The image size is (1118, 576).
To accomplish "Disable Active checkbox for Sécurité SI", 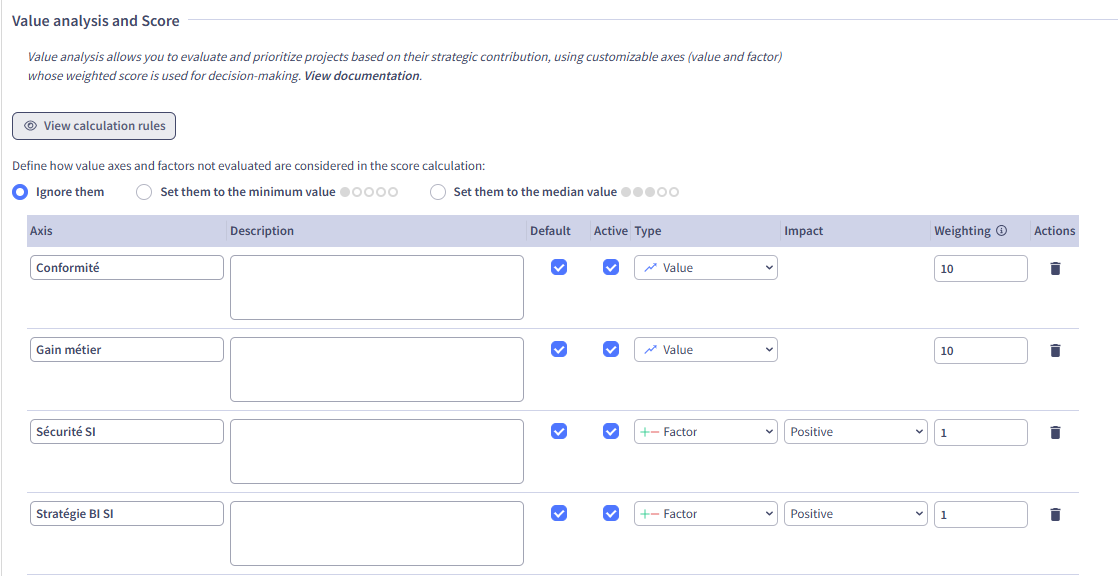I will (611, 431).
